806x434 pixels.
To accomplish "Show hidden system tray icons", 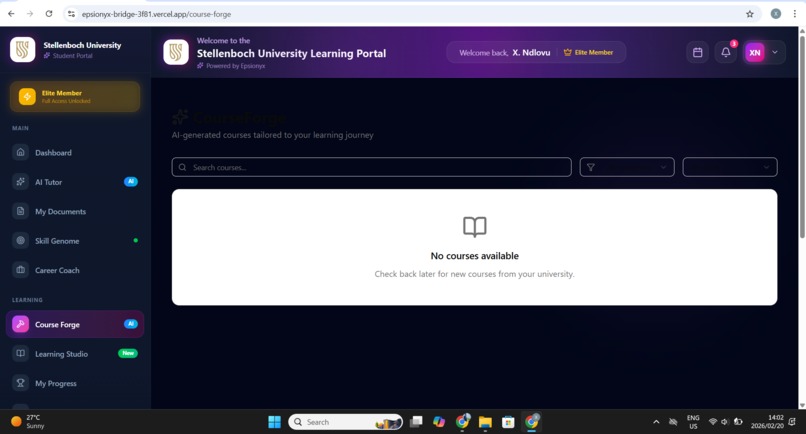I will coord(656,422).
